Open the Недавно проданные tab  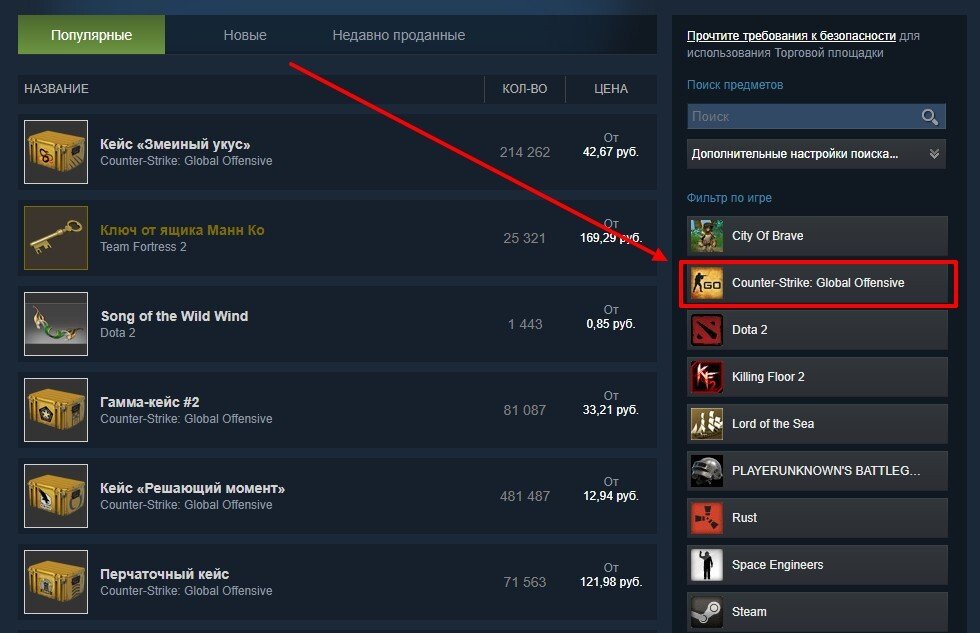point(399,35)
